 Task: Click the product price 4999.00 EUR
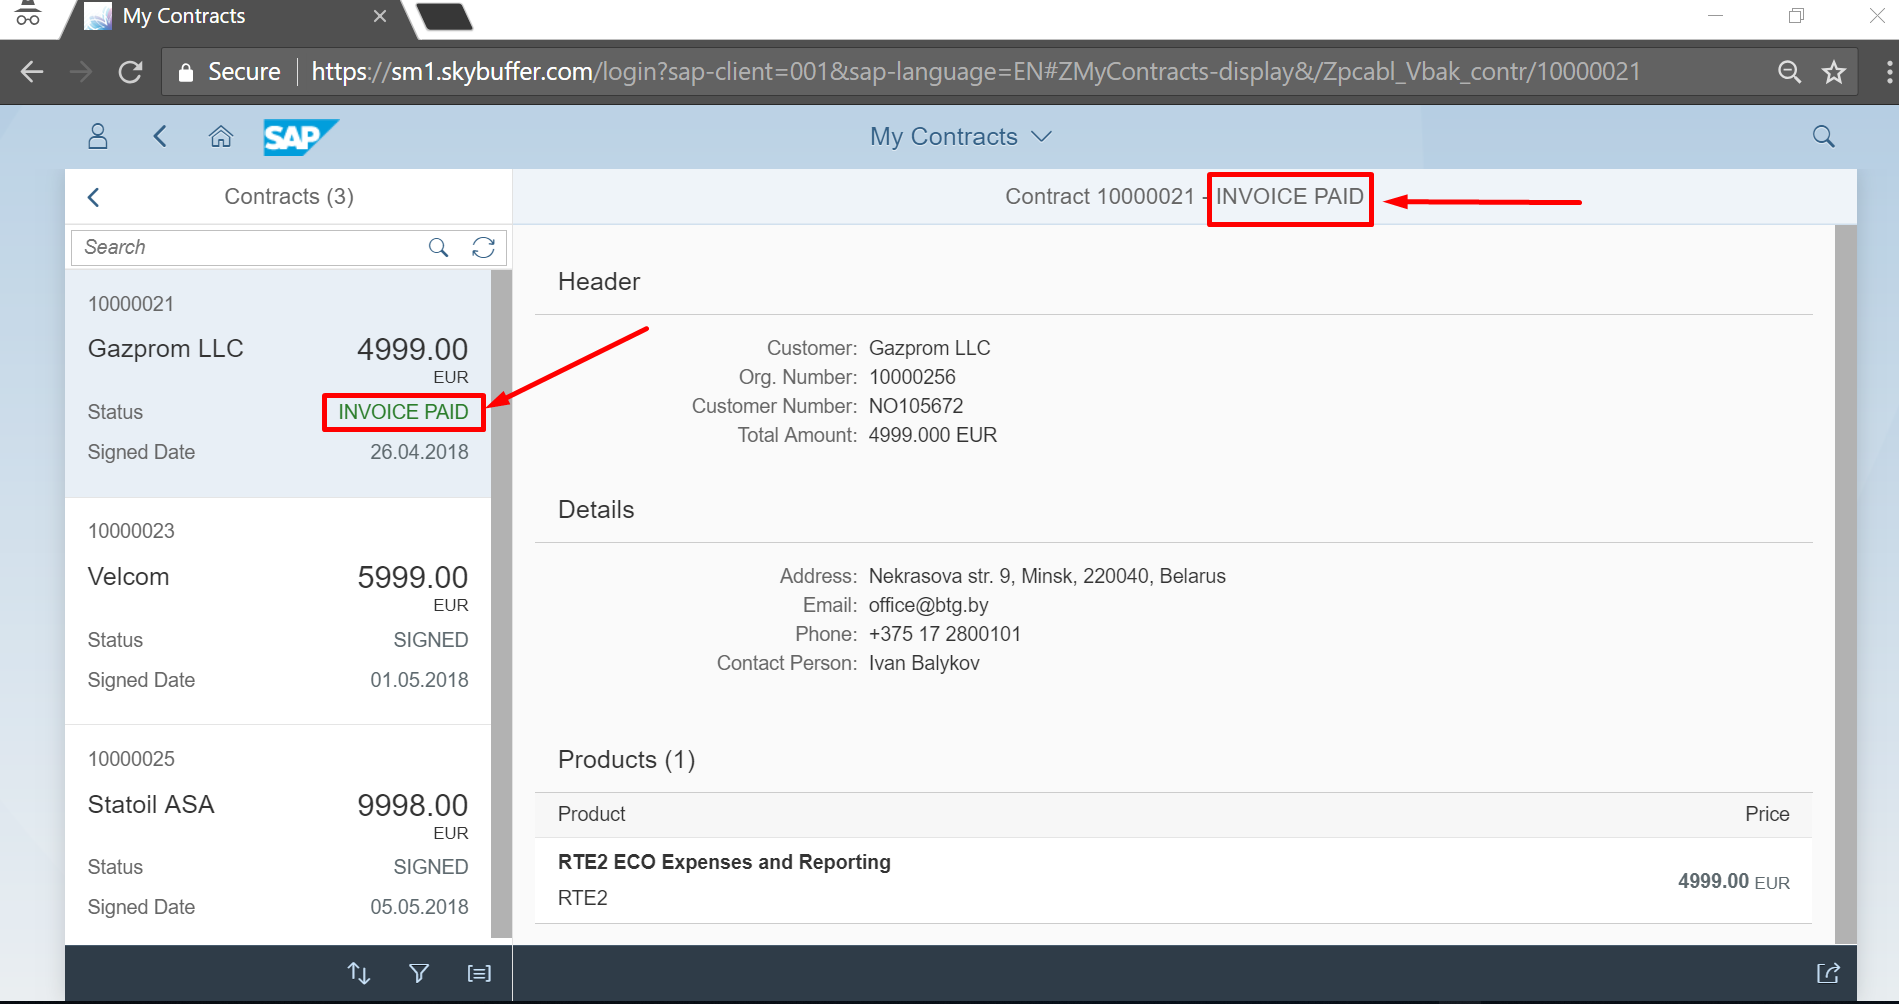point(1733,881)
